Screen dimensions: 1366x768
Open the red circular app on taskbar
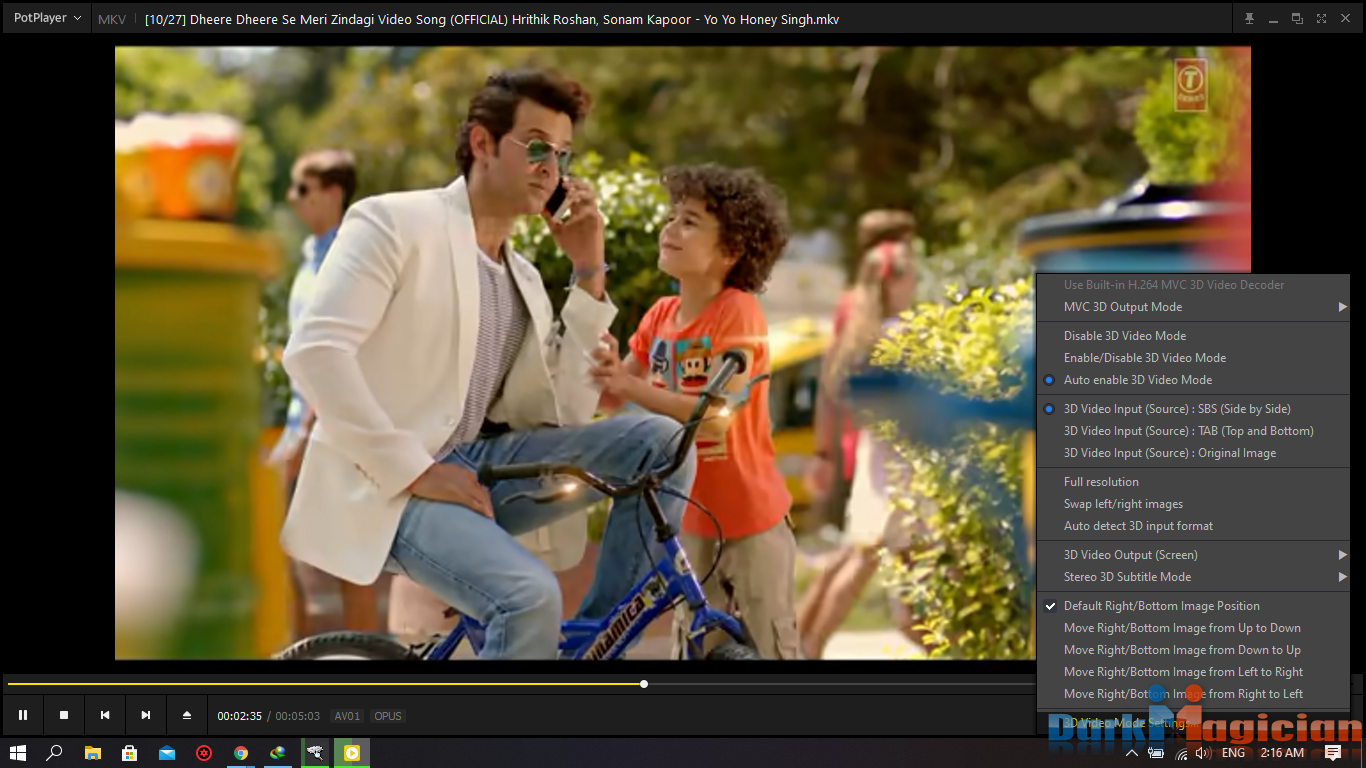click(204, 753)
